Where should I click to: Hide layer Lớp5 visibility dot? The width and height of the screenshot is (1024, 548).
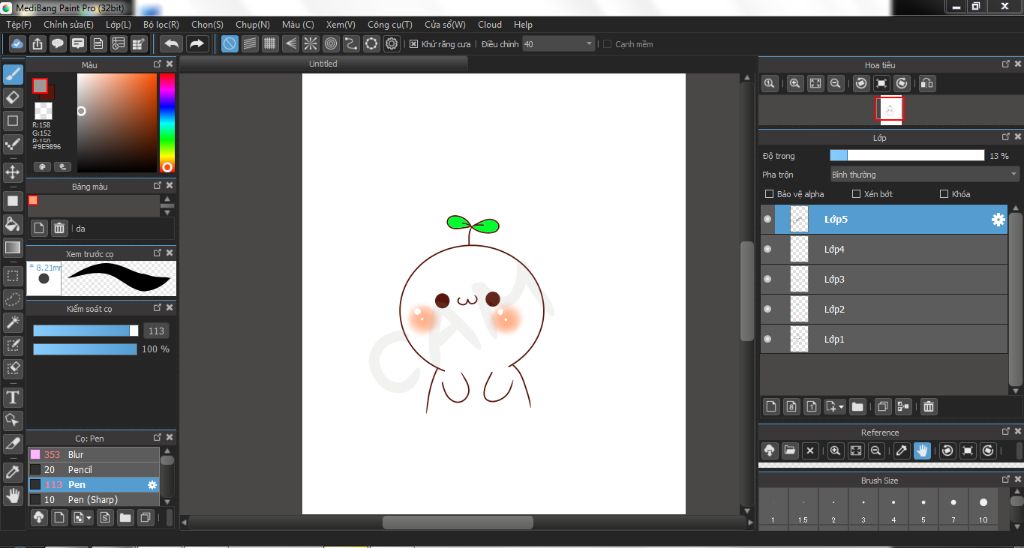coord(767,219)
